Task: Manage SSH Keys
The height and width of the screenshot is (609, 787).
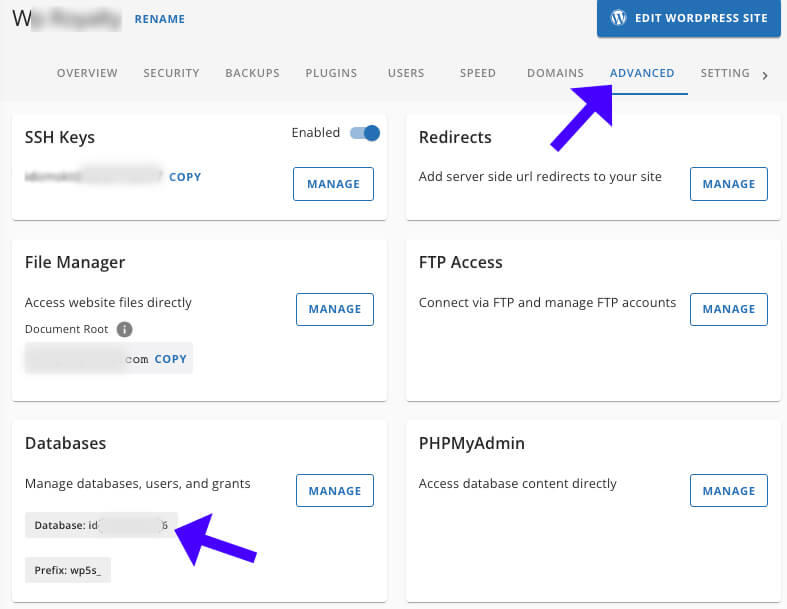Action: pos(333,184)
